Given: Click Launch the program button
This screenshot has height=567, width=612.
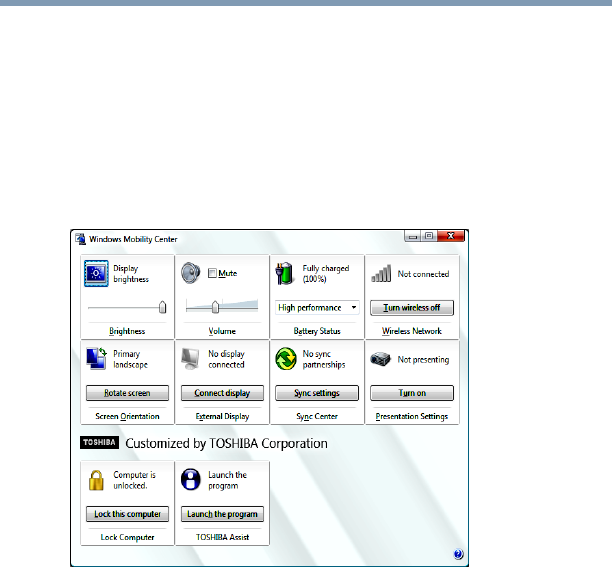Looking at the screenshot, I should 222,514.
